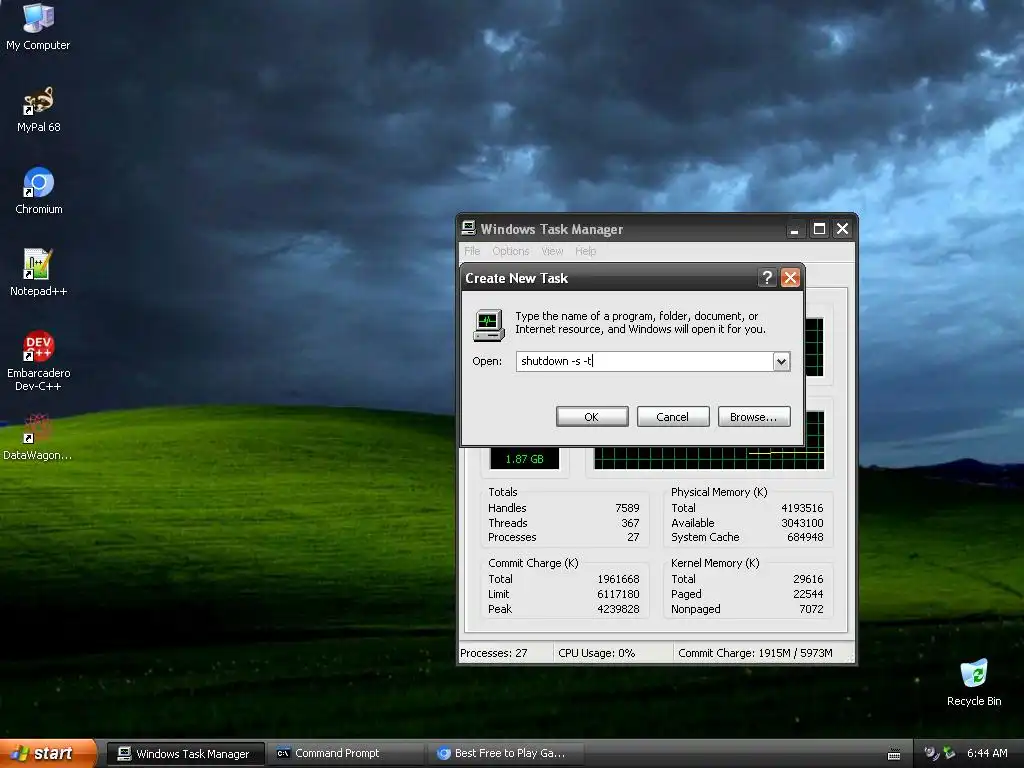Viewport: 1024px width, 768px height.
Task: Click the Commit Charge Peak 4239828
Action: (x=618, y=609)
